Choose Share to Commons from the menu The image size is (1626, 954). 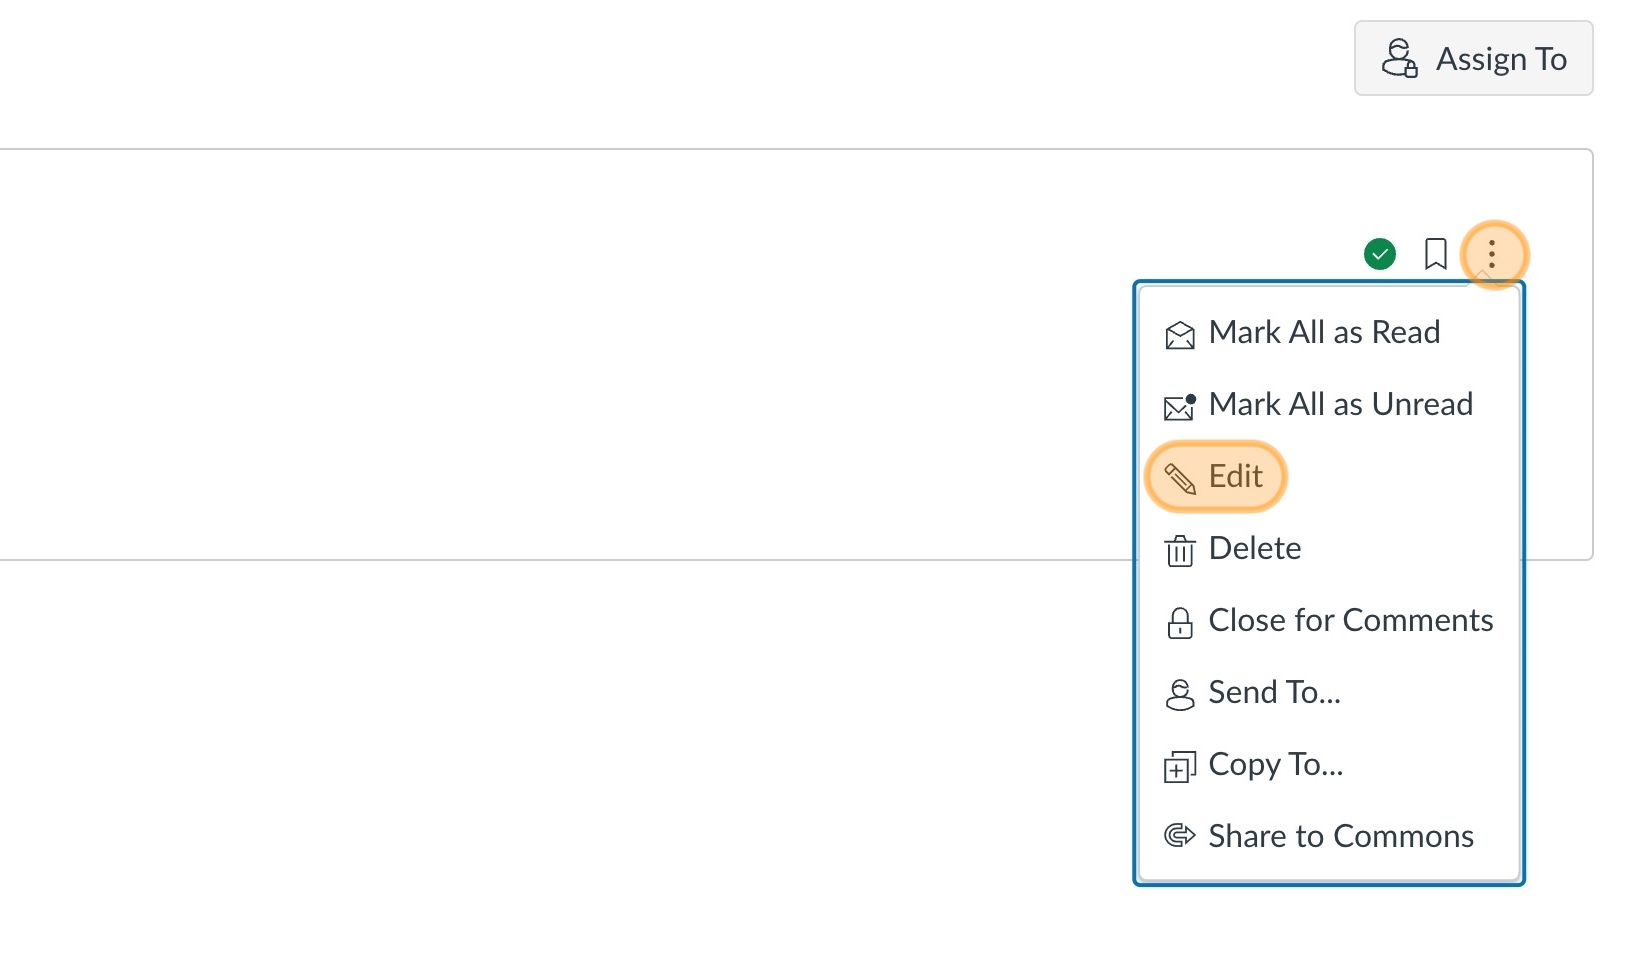click(x=1341, y=837)
